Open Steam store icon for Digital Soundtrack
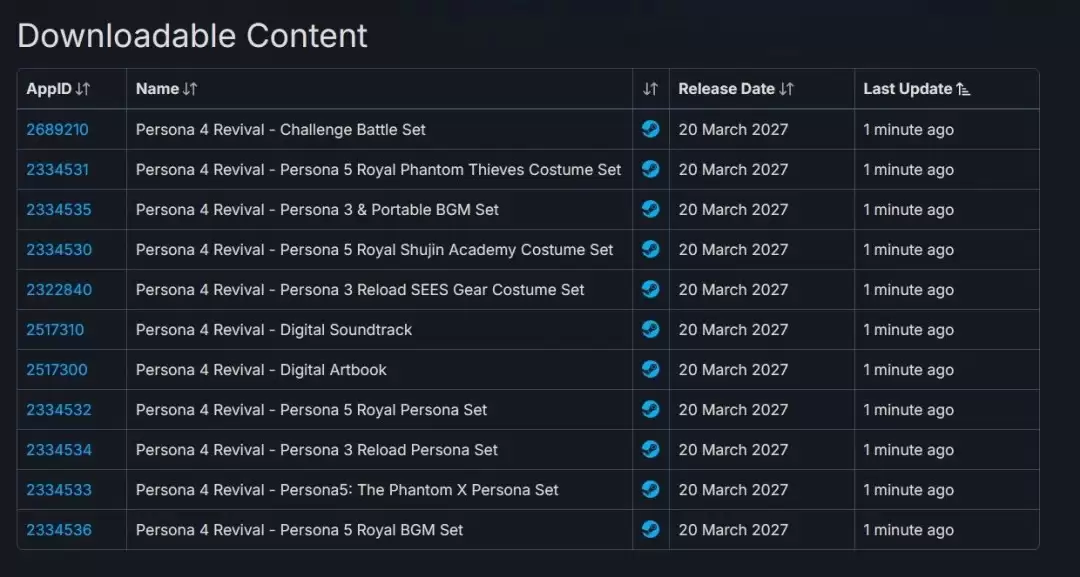Viewport: 1080px width, 577px height. tap(651, 329)
